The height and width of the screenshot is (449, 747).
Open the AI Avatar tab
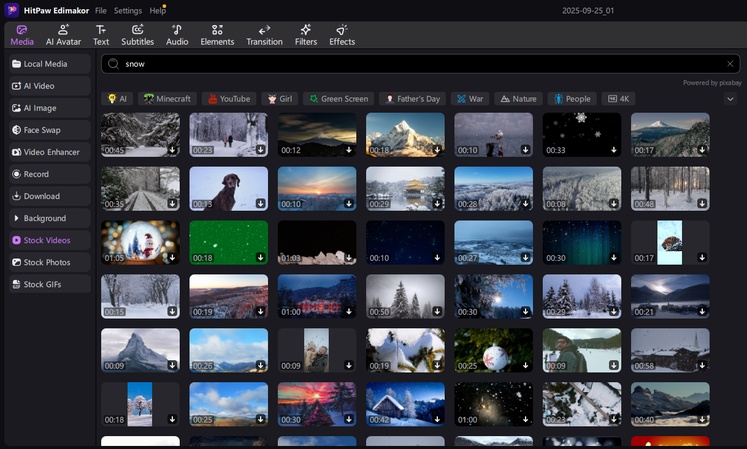[63, 35]
